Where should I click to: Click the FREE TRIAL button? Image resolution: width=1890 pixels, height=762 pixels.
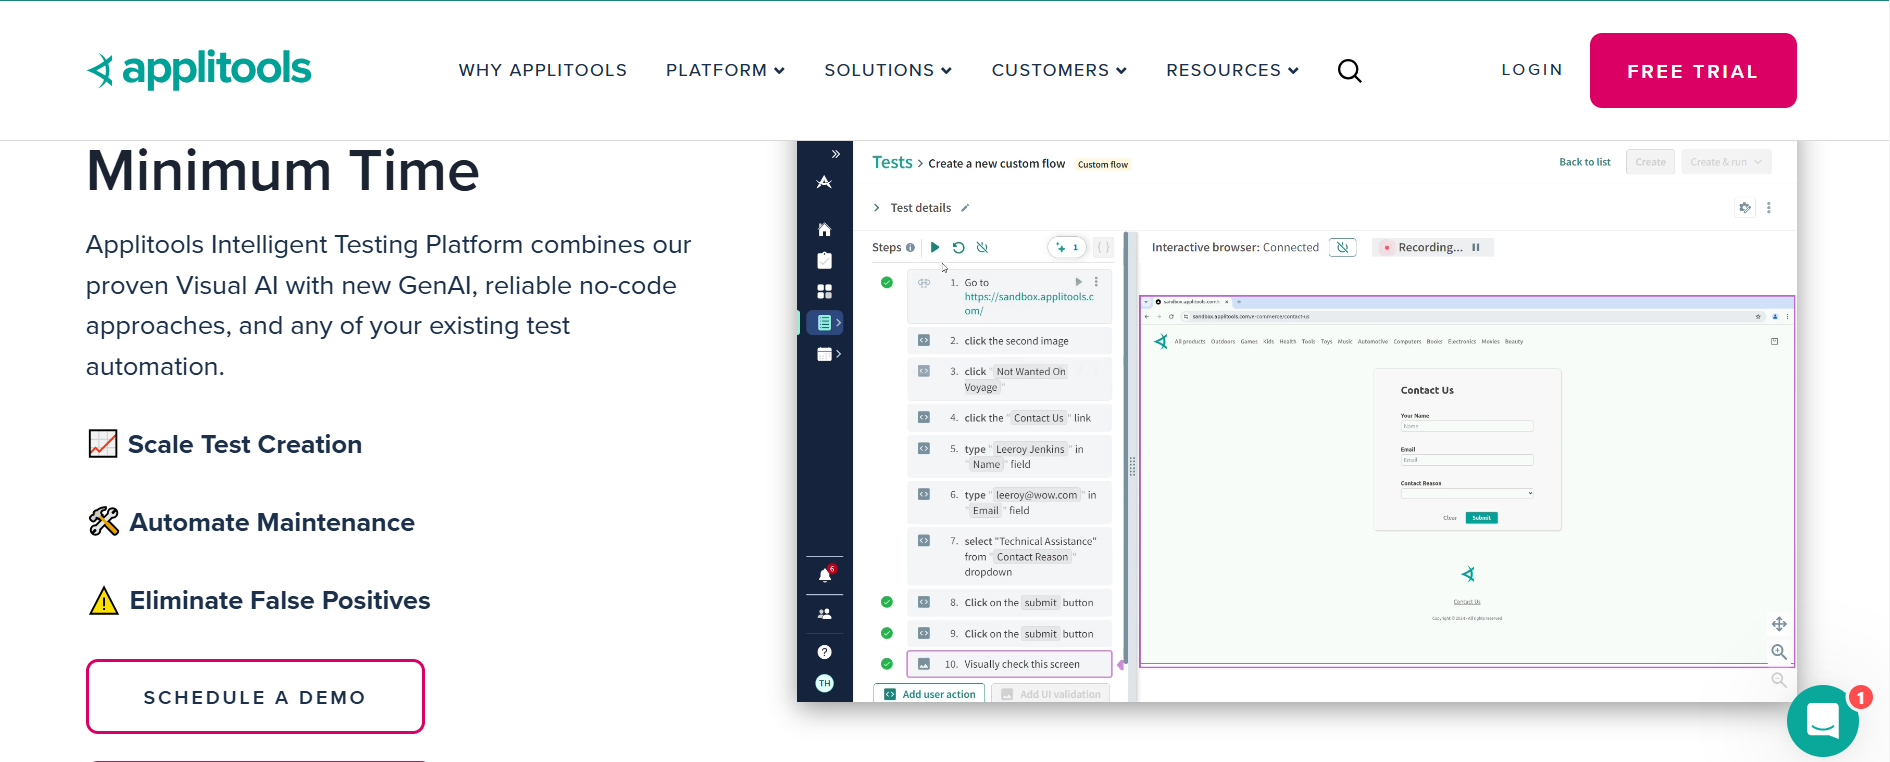[1693, 70]
